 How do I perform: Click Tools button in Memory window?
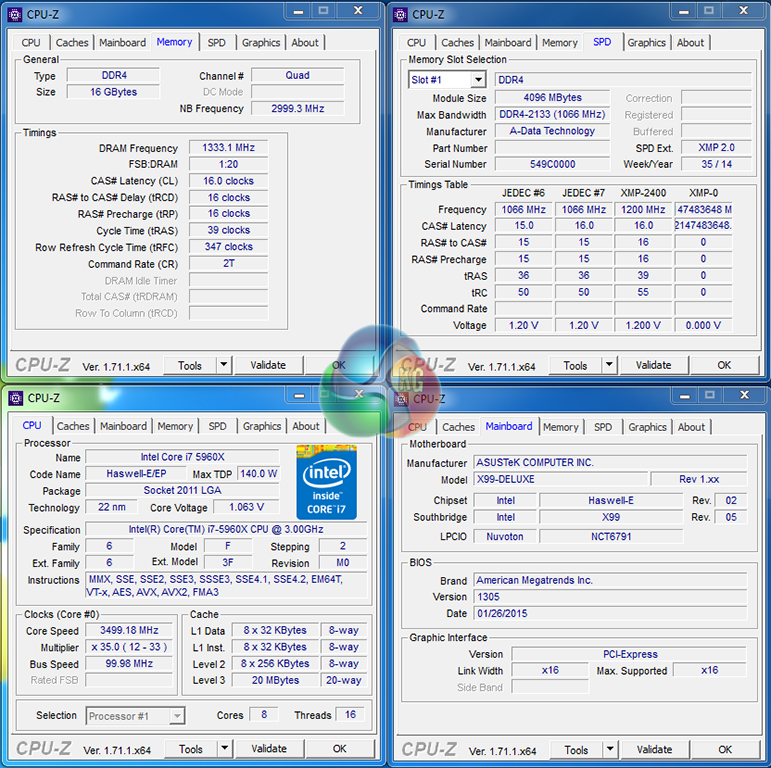(190, 365)
